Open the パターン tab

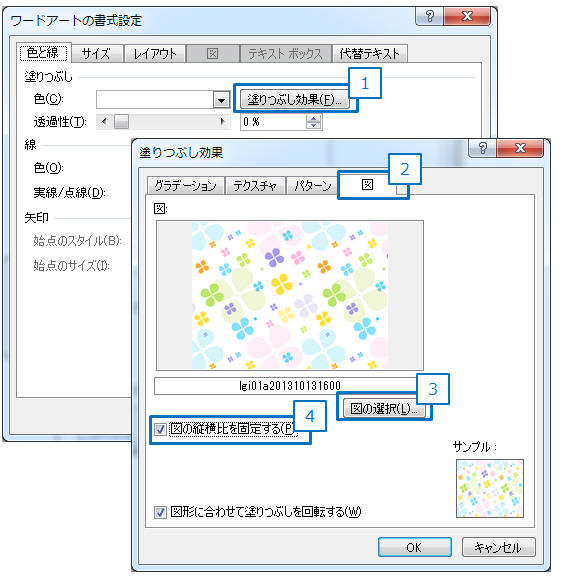point(313,186)
